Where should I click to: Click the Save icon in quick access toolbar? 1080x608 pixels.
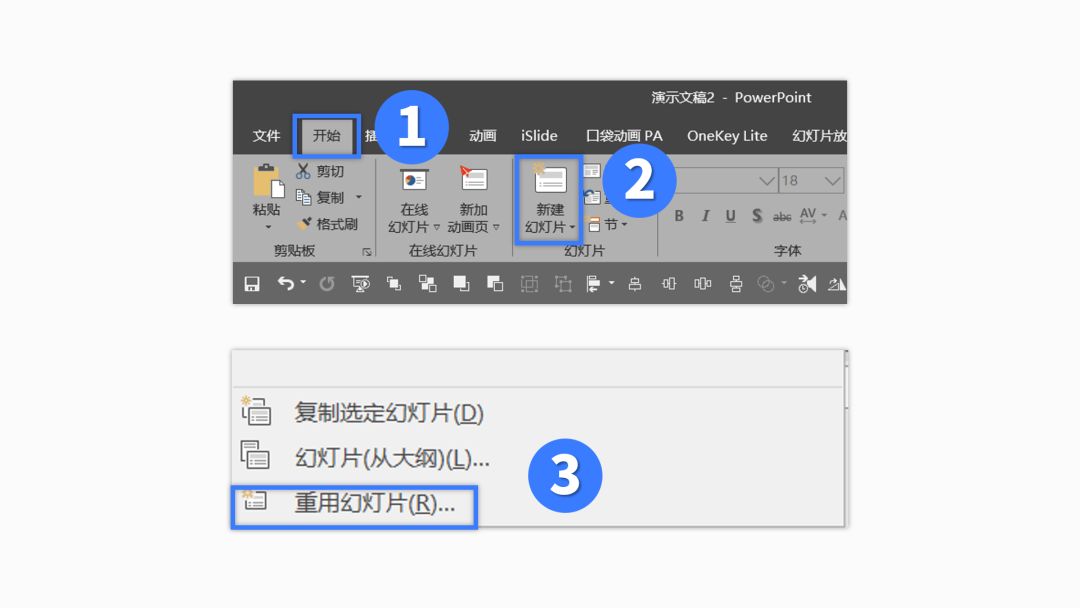click(252, 284)
